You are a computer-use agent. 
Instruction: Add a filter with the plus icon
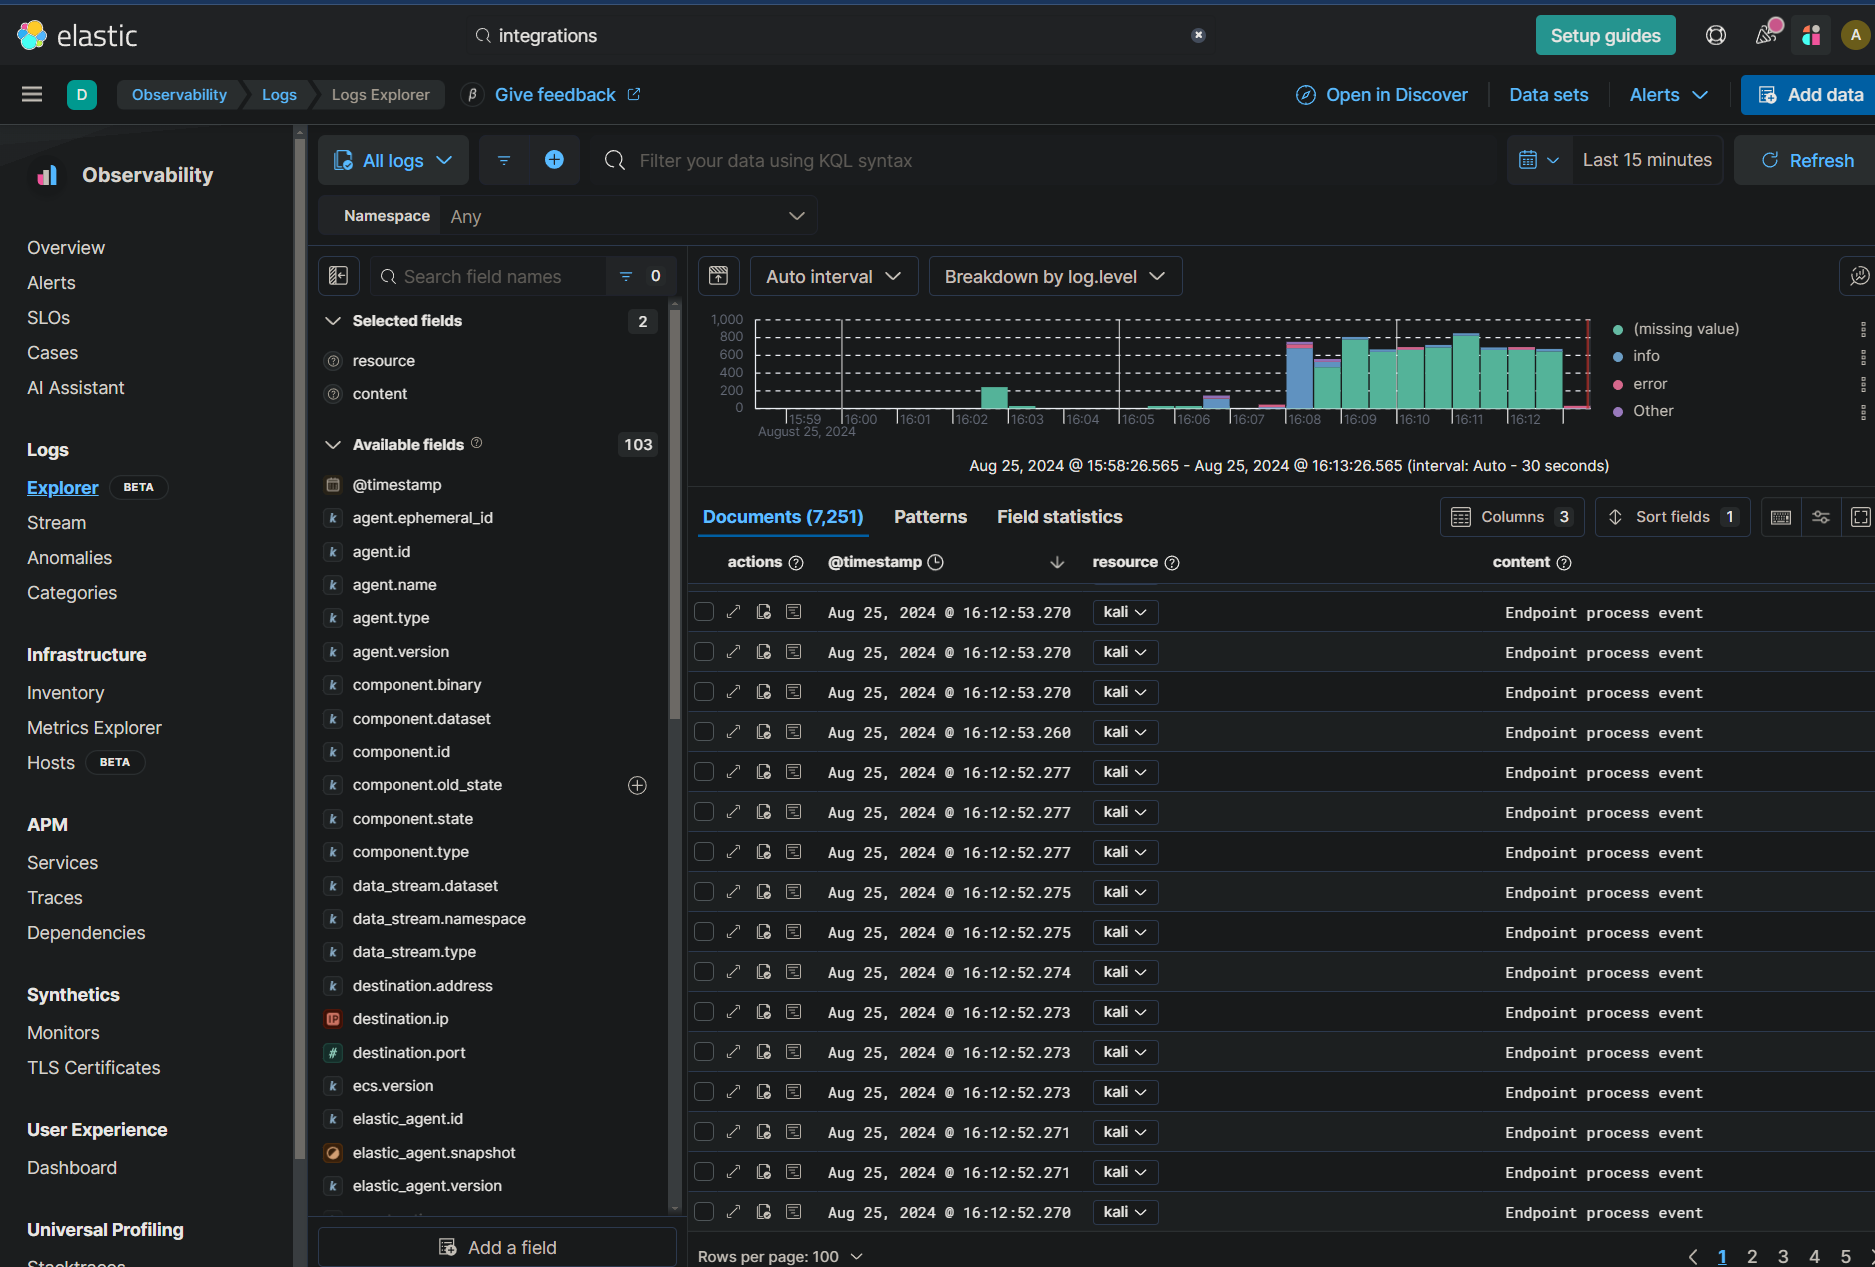point(554,160)
